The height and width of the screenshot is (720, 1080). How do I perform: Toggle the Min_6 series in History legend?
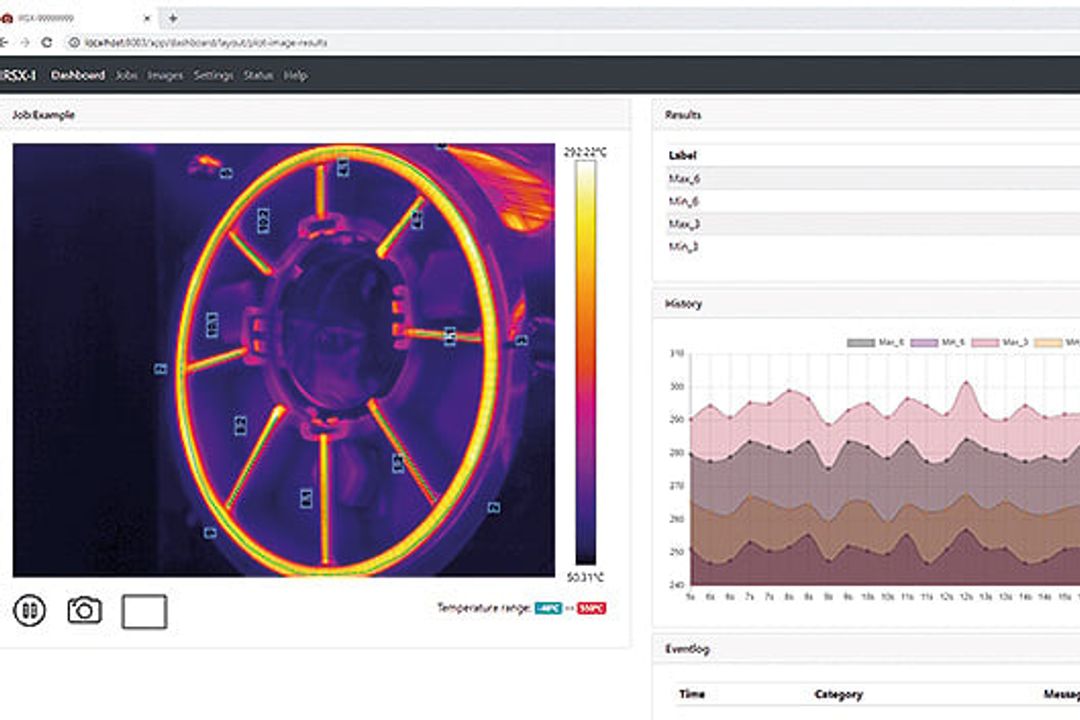[x=937, y=342]
